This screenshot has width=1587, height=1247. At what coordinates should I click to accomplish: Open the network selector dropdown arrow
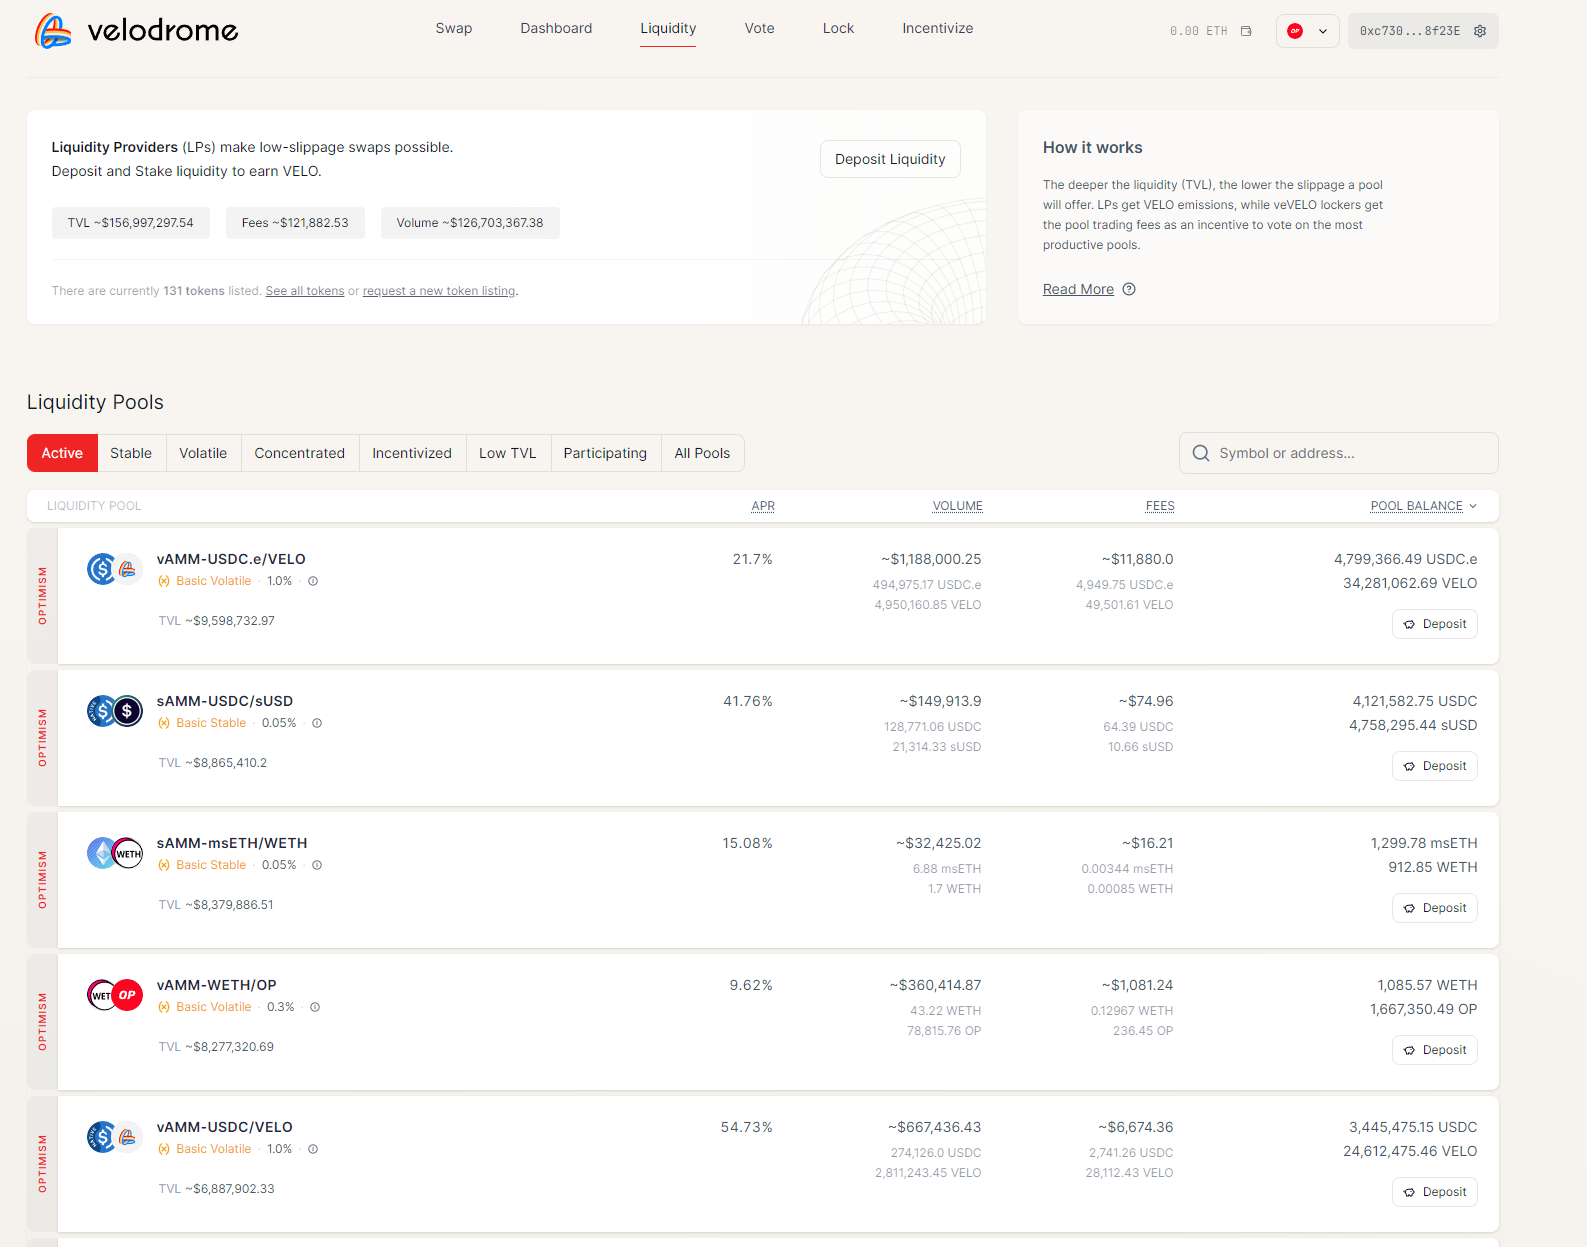pyautogui.click(x=1323, y=31)
